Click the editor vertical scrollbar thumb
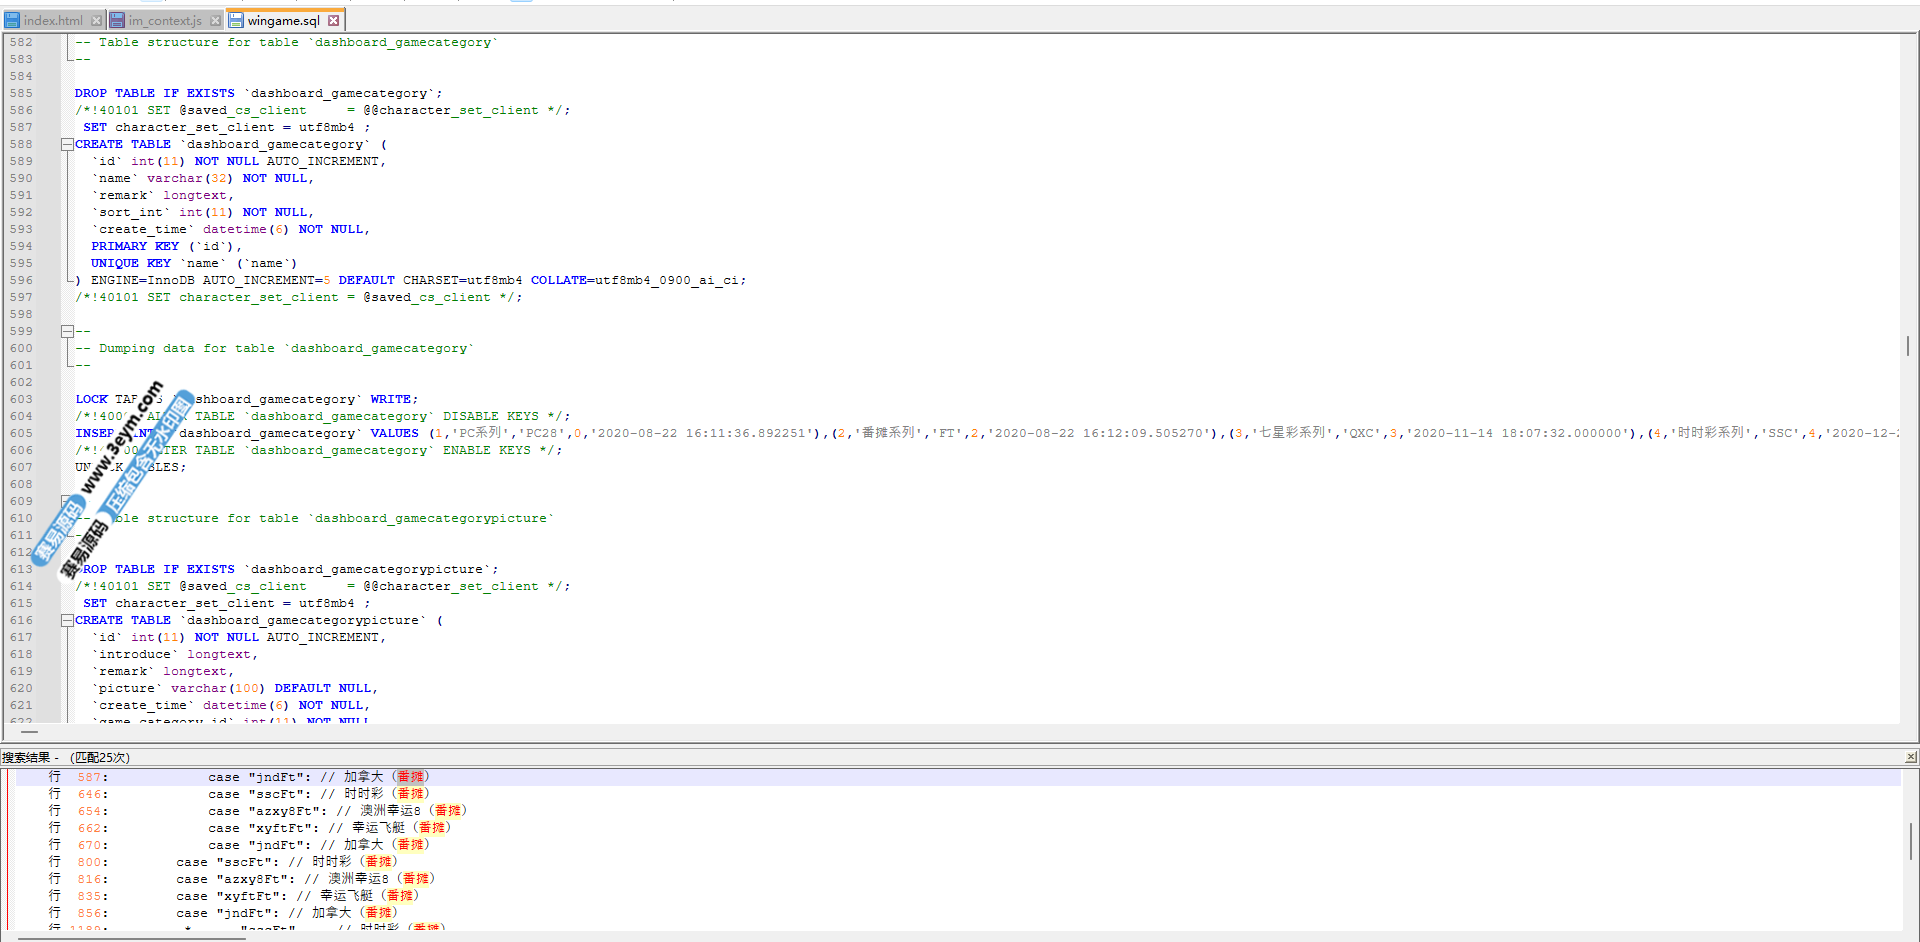This screenshot has width=1920, height=942. [x=1908, y=346]
